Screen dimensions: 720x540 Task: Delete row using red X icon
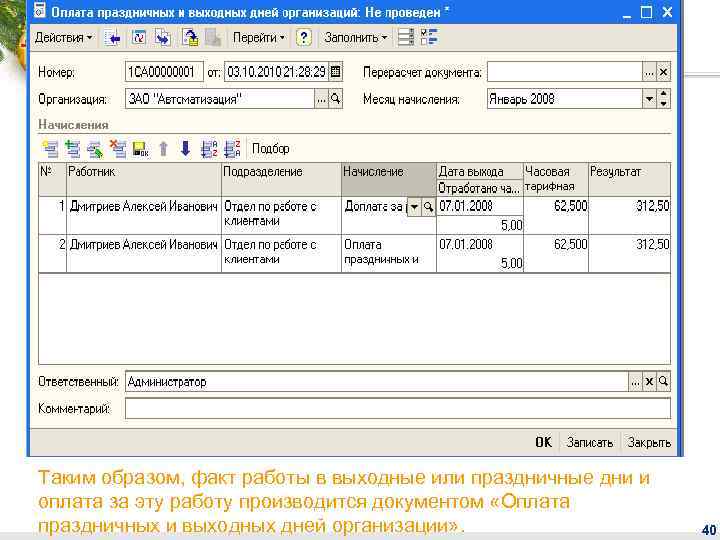(118, 149)
